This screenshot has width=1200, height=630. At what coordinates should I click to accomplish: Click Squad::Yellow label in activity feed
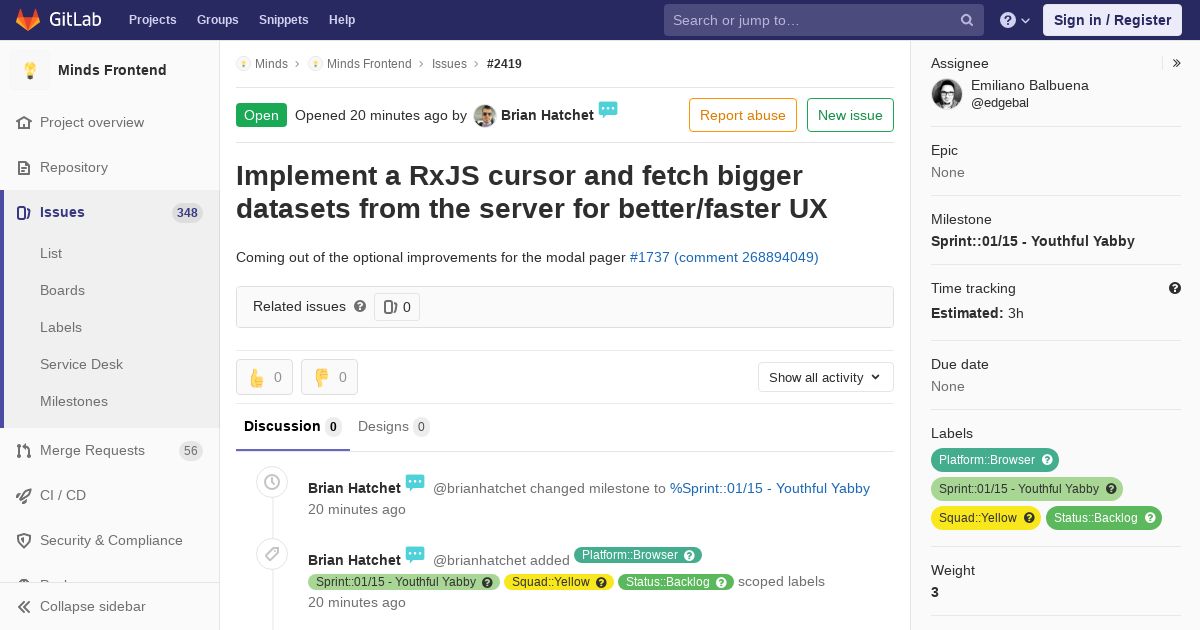(558, 582)
